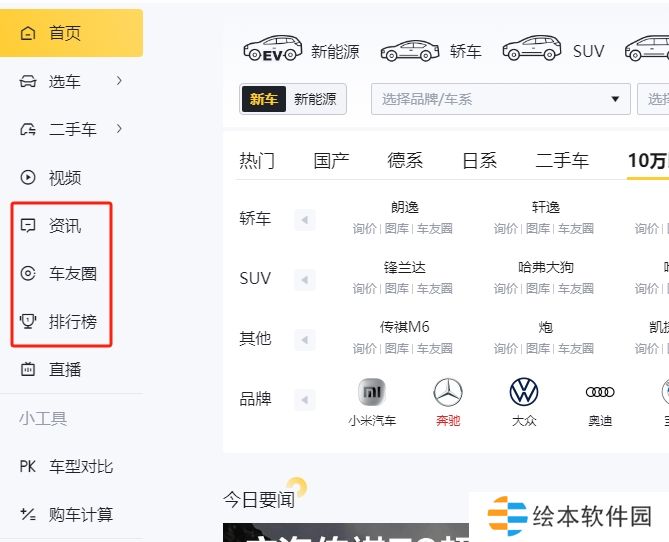Screen dimensions: 669x542
Task: Expand the 选车 submenu chevron
Action: (x=119, y=80)
